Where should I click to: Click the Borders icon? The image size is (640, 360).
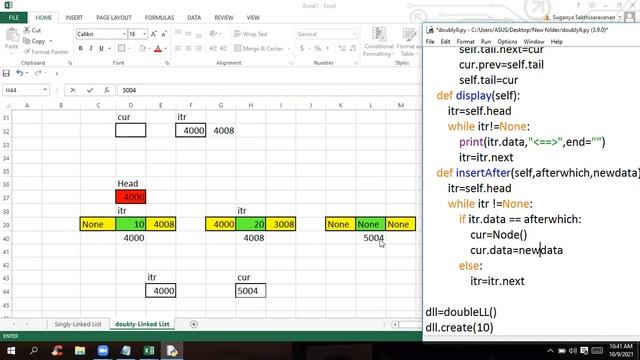(x=122, y=49)
